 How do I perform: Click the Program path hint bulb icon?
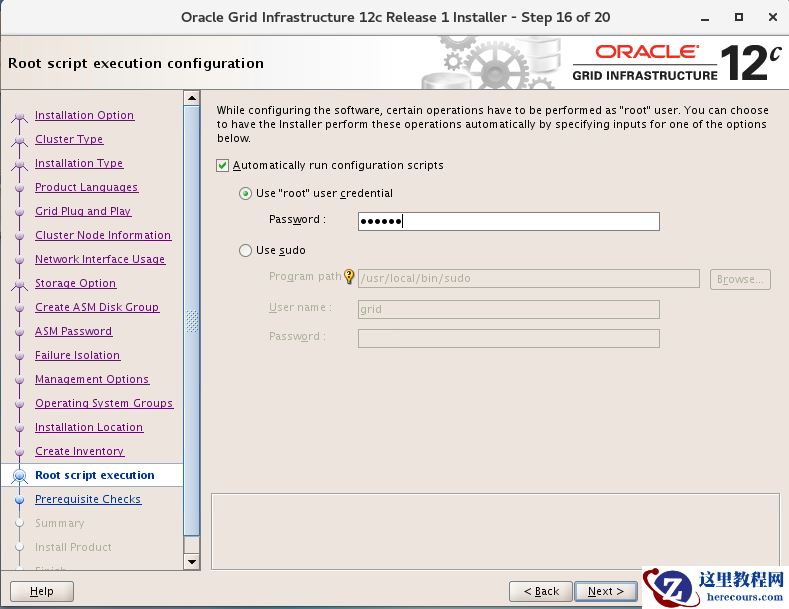(349, 276)
